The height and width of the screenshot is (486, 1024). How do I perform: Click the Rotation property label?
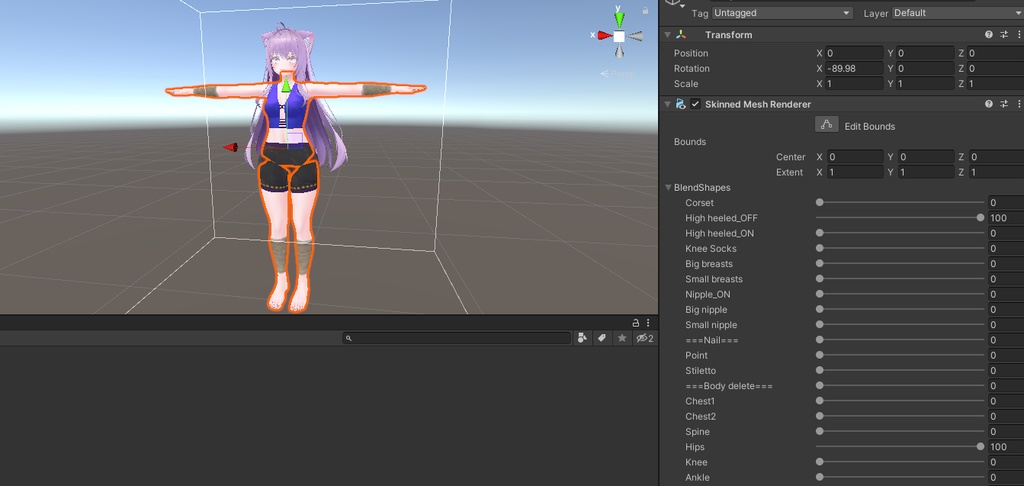pyautogui.click(x=692, y=68)
